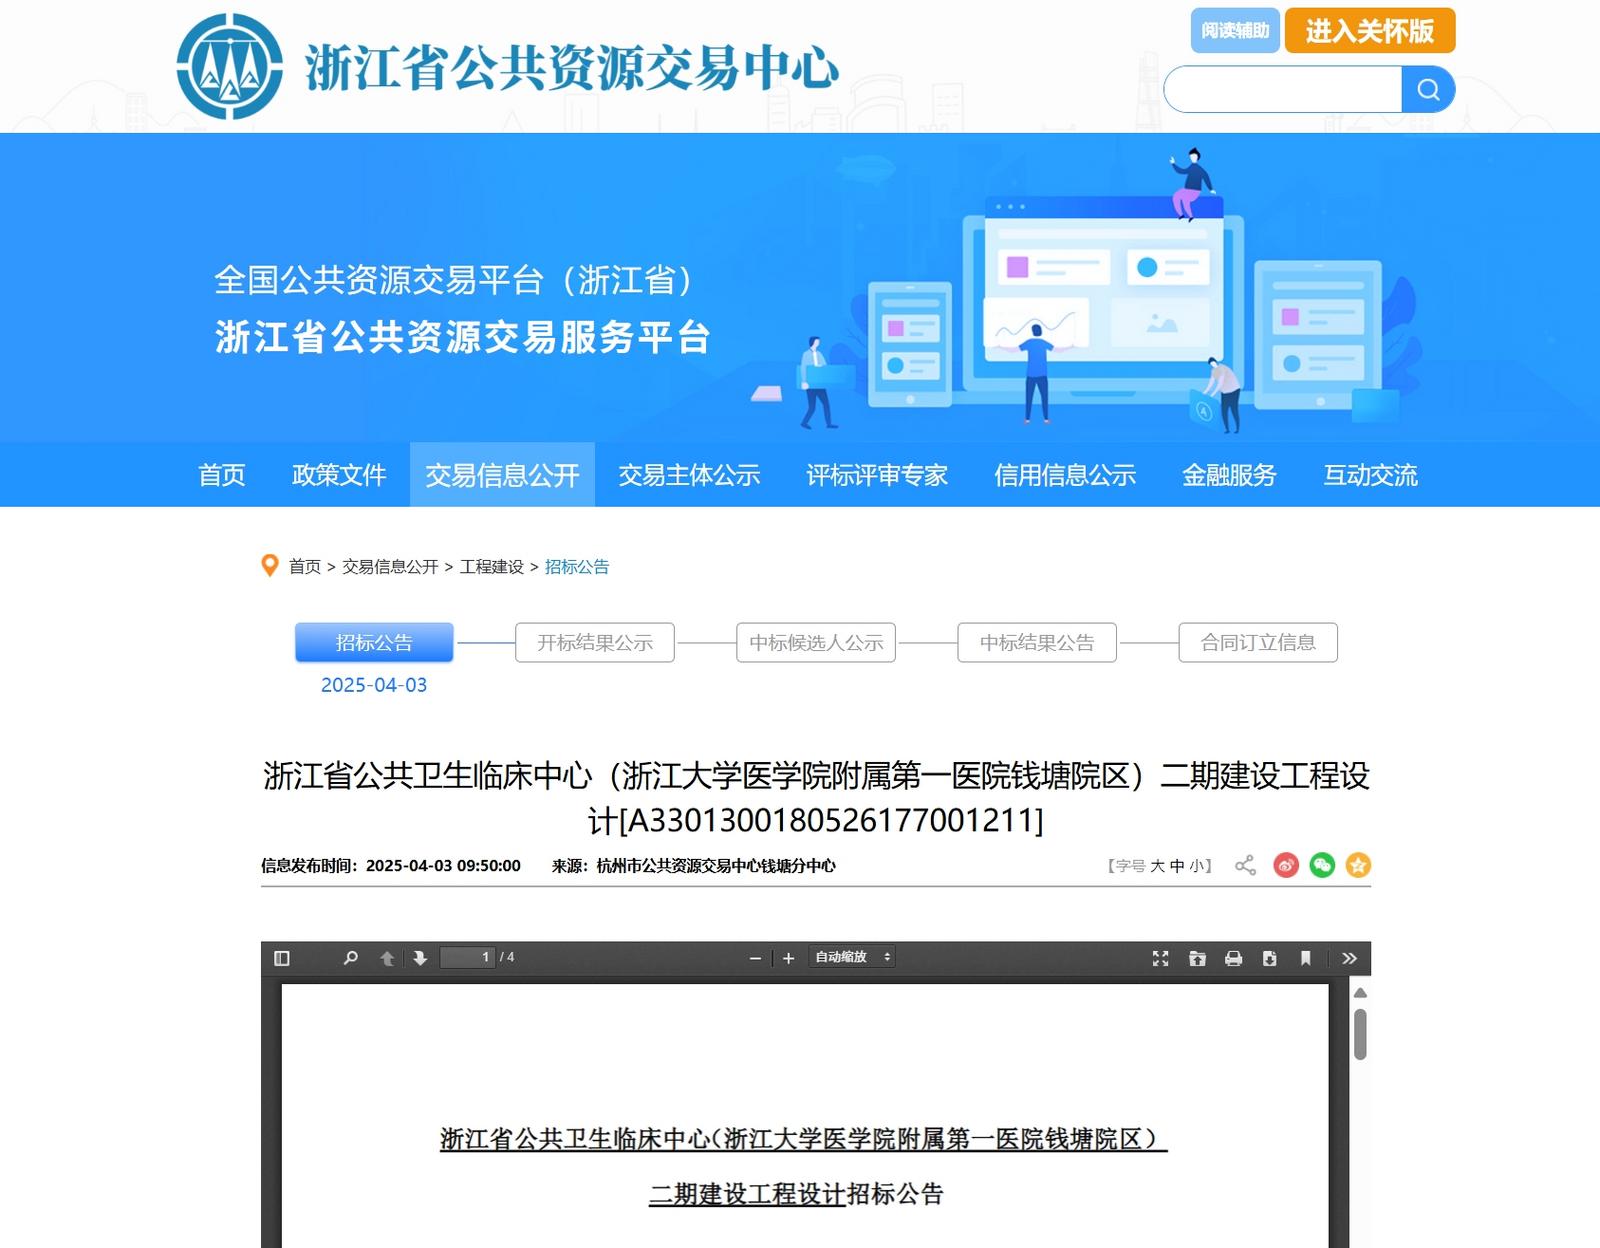Select the 招标公告 stage tab
1600x1248 pixels.
point(374,642)
